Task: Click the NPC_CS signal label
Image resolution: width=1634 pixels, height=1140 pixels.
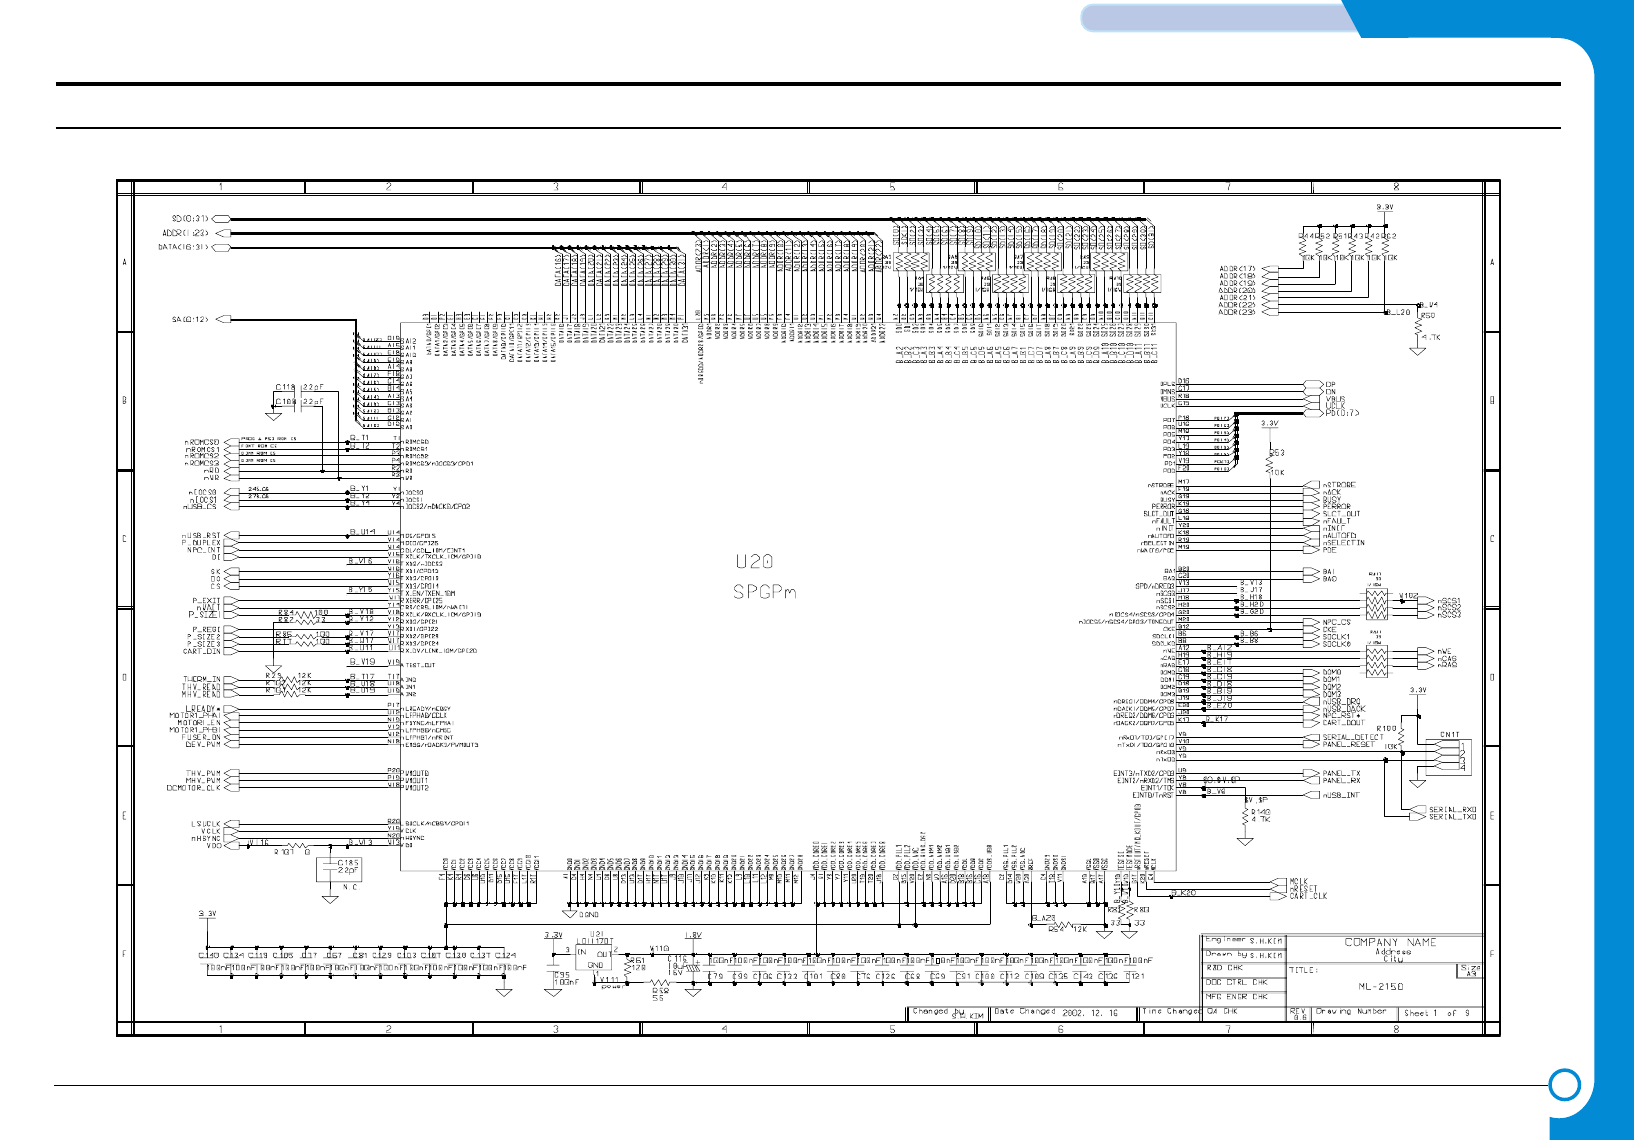Action: [1336, 623]
